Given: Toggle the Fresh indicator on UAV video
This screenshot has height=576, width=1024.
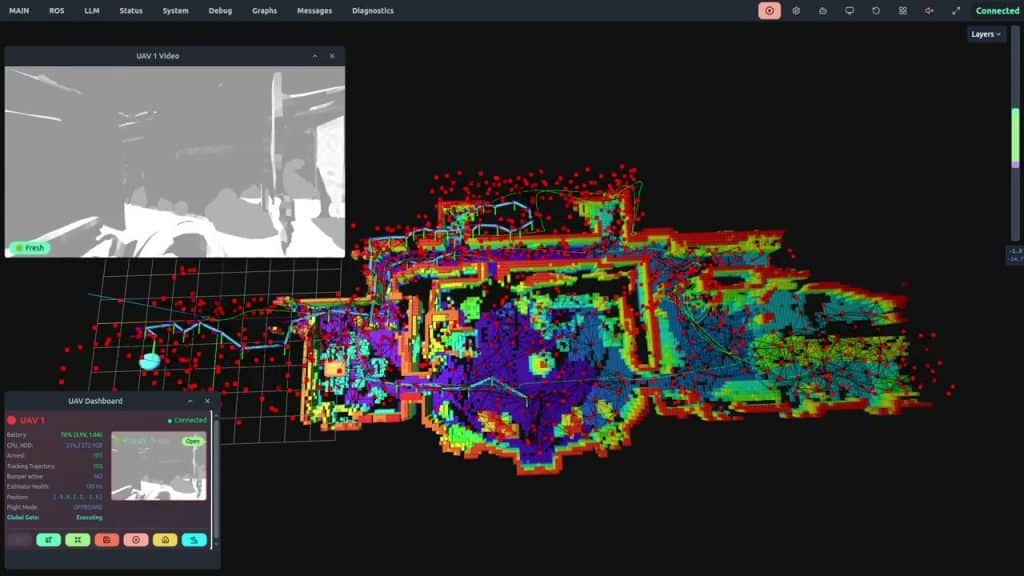Looking at the screenshot, I should (x=30, y=247).
